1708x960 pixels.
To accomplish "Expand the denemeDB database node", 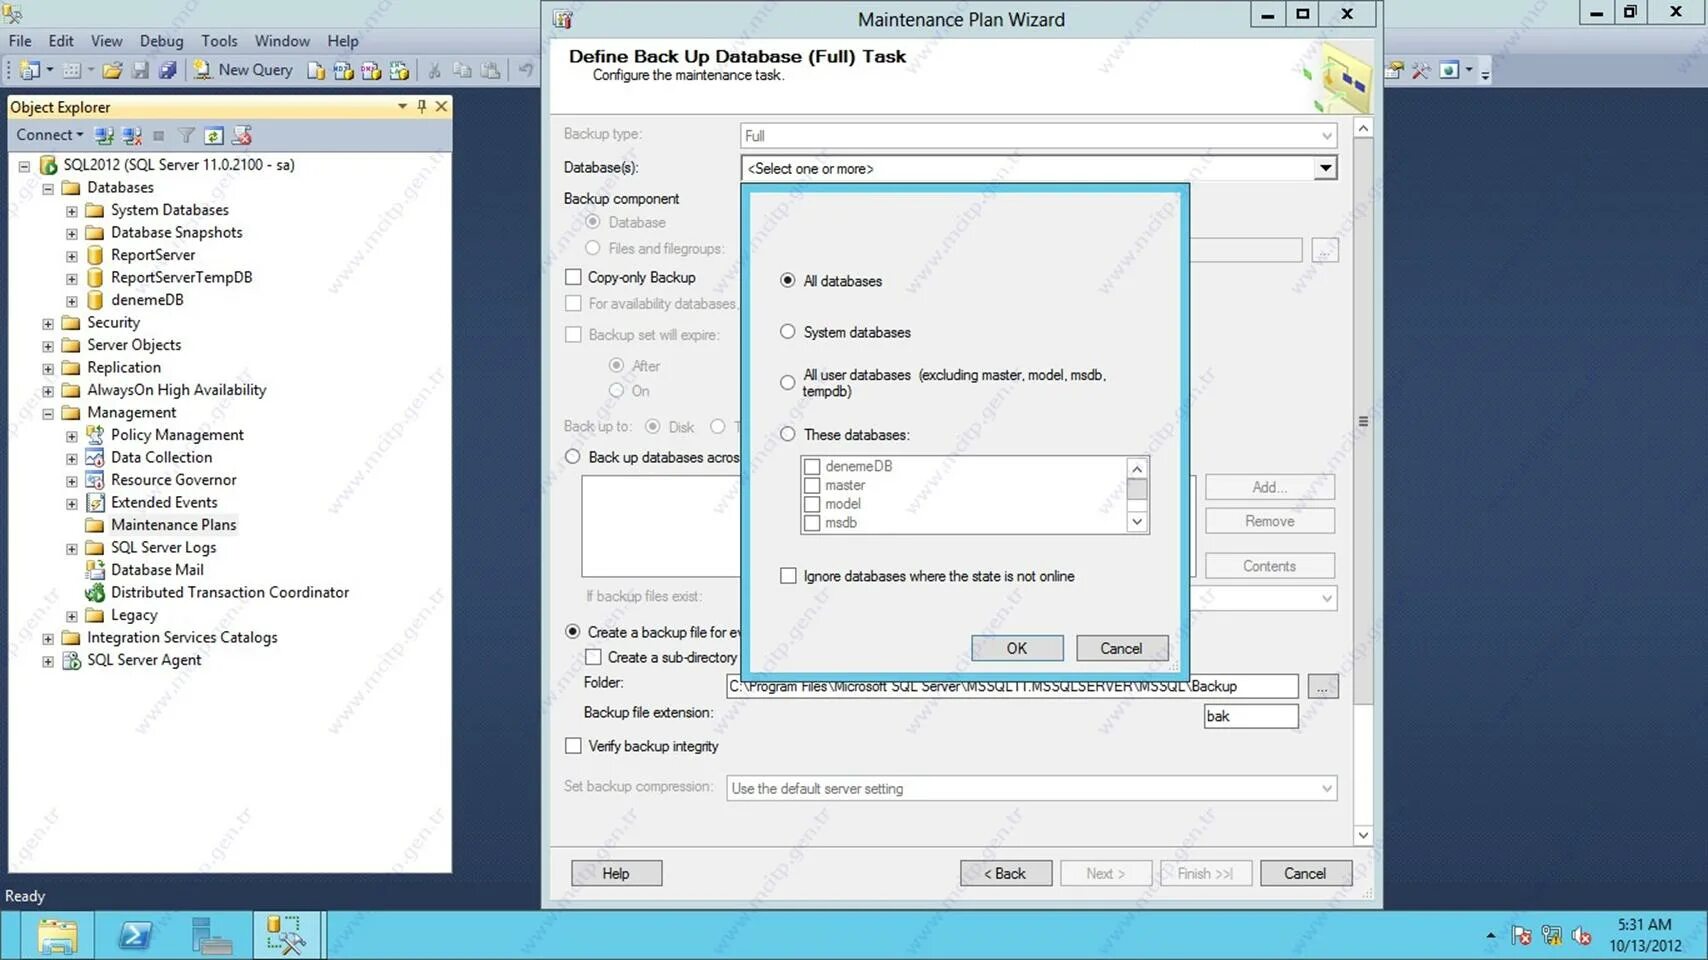I will tap(71, 301).
